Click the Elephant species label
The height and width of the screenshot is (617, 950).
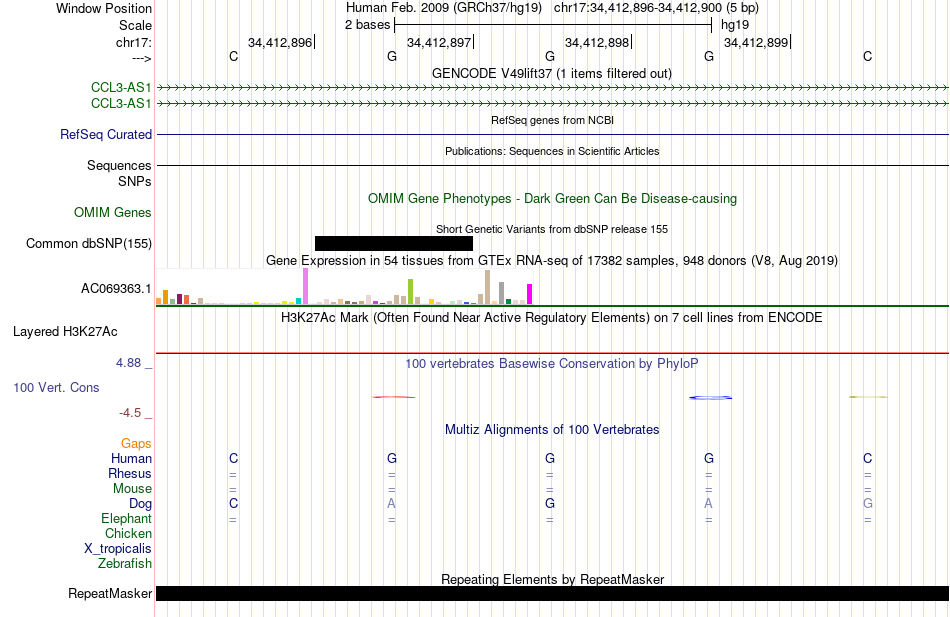click(127, 519)
